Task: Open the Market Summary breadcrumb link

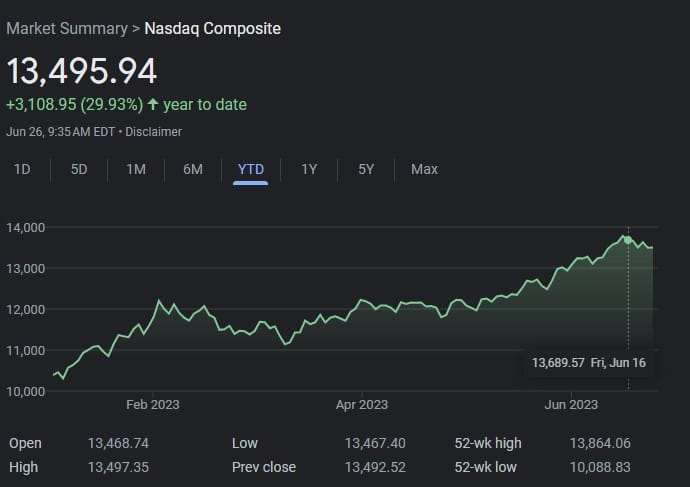Action: (x=67, y=29)
